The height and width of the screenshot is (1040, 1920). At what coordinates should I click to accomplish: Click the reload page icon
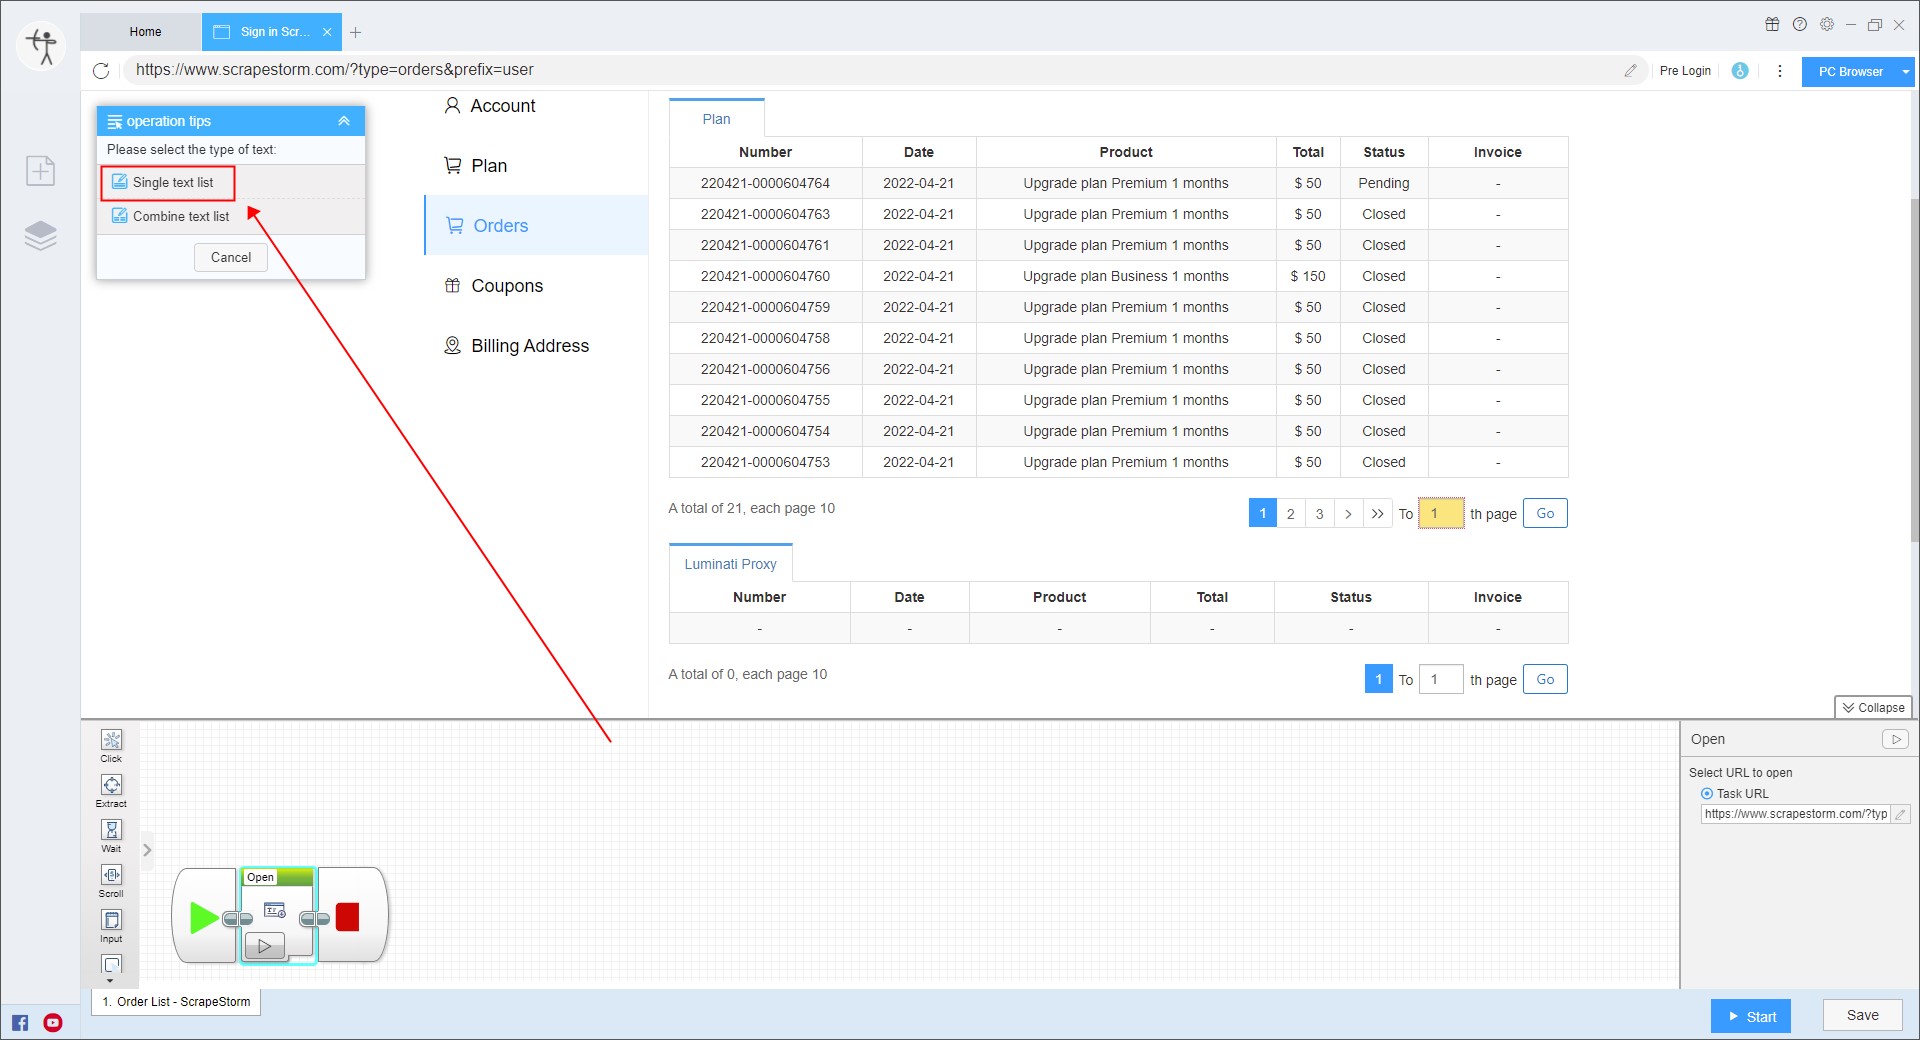pos(101,70)
